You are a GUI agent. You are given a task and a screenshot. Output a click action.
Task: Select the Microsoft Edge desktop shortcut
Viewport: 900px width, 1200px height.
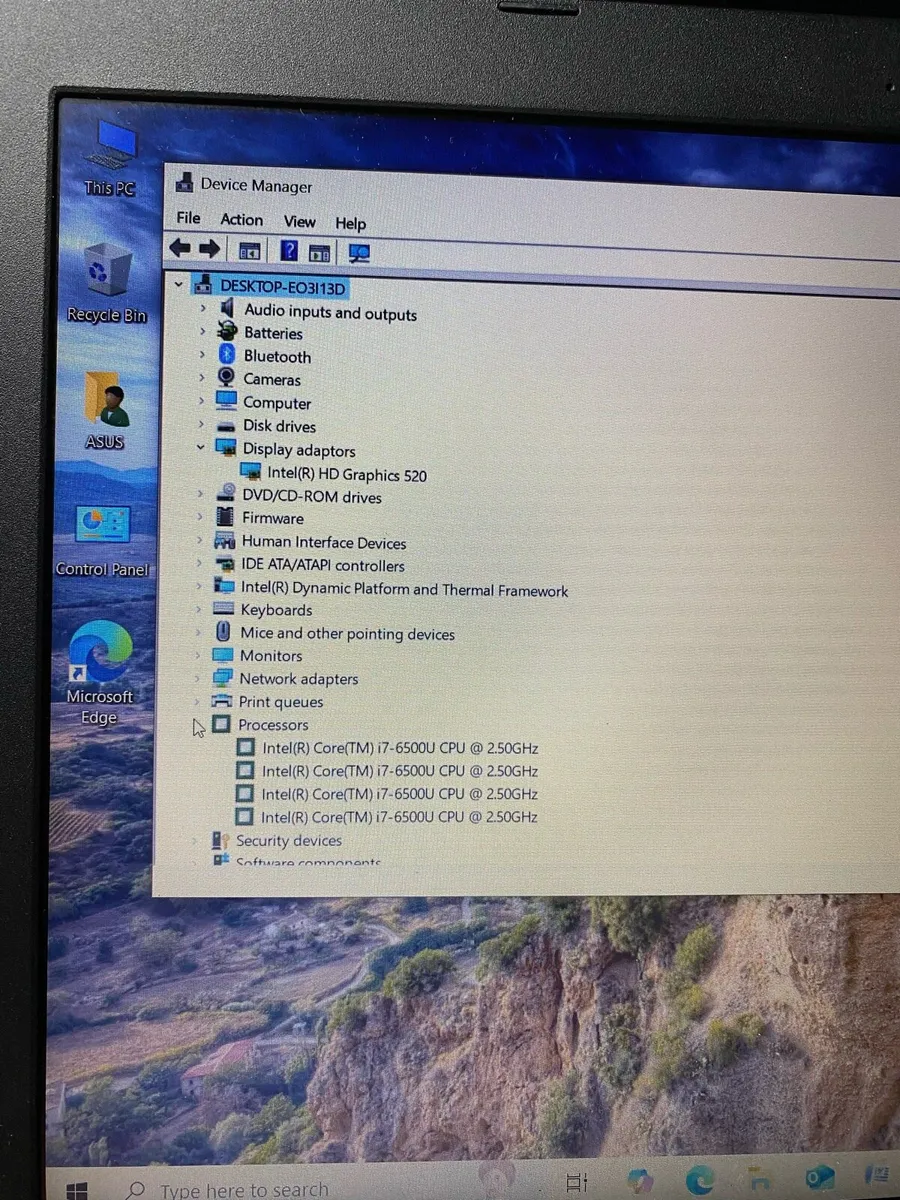100,673
